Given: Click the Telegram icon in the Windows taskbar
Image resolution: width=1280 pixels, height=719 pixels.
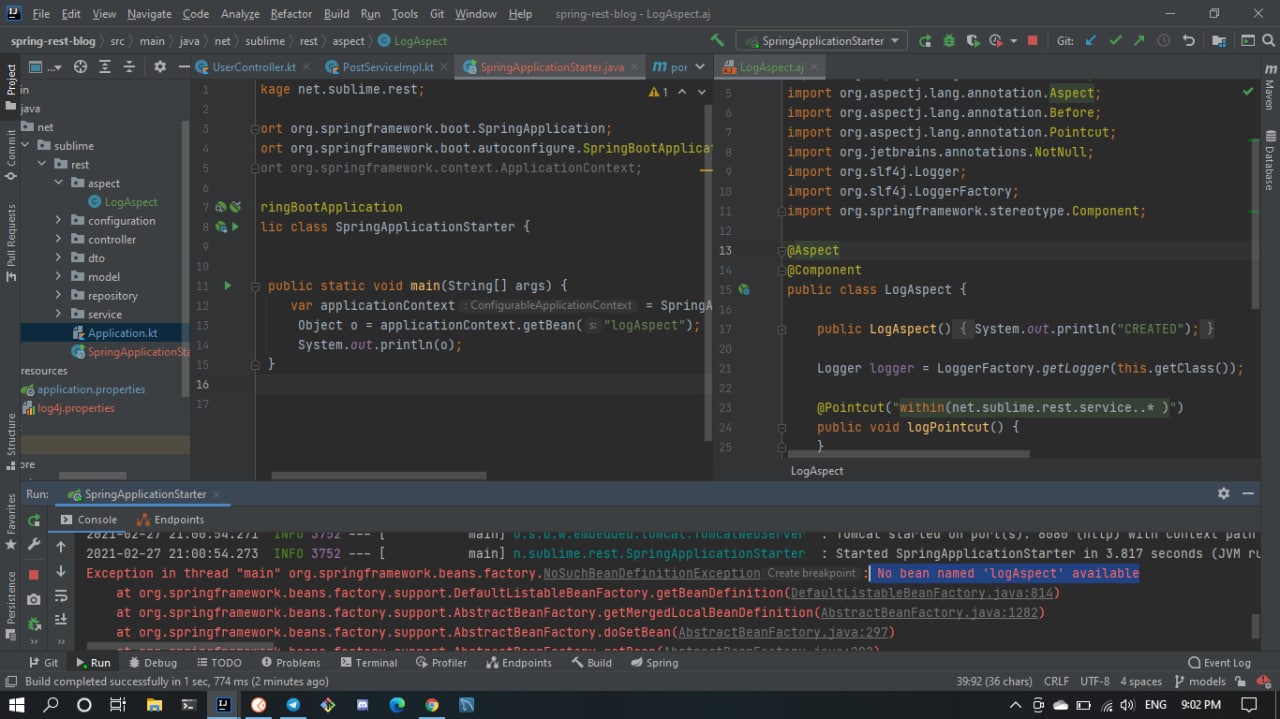Looking at the screenshot, I should (x=292, y=705).
